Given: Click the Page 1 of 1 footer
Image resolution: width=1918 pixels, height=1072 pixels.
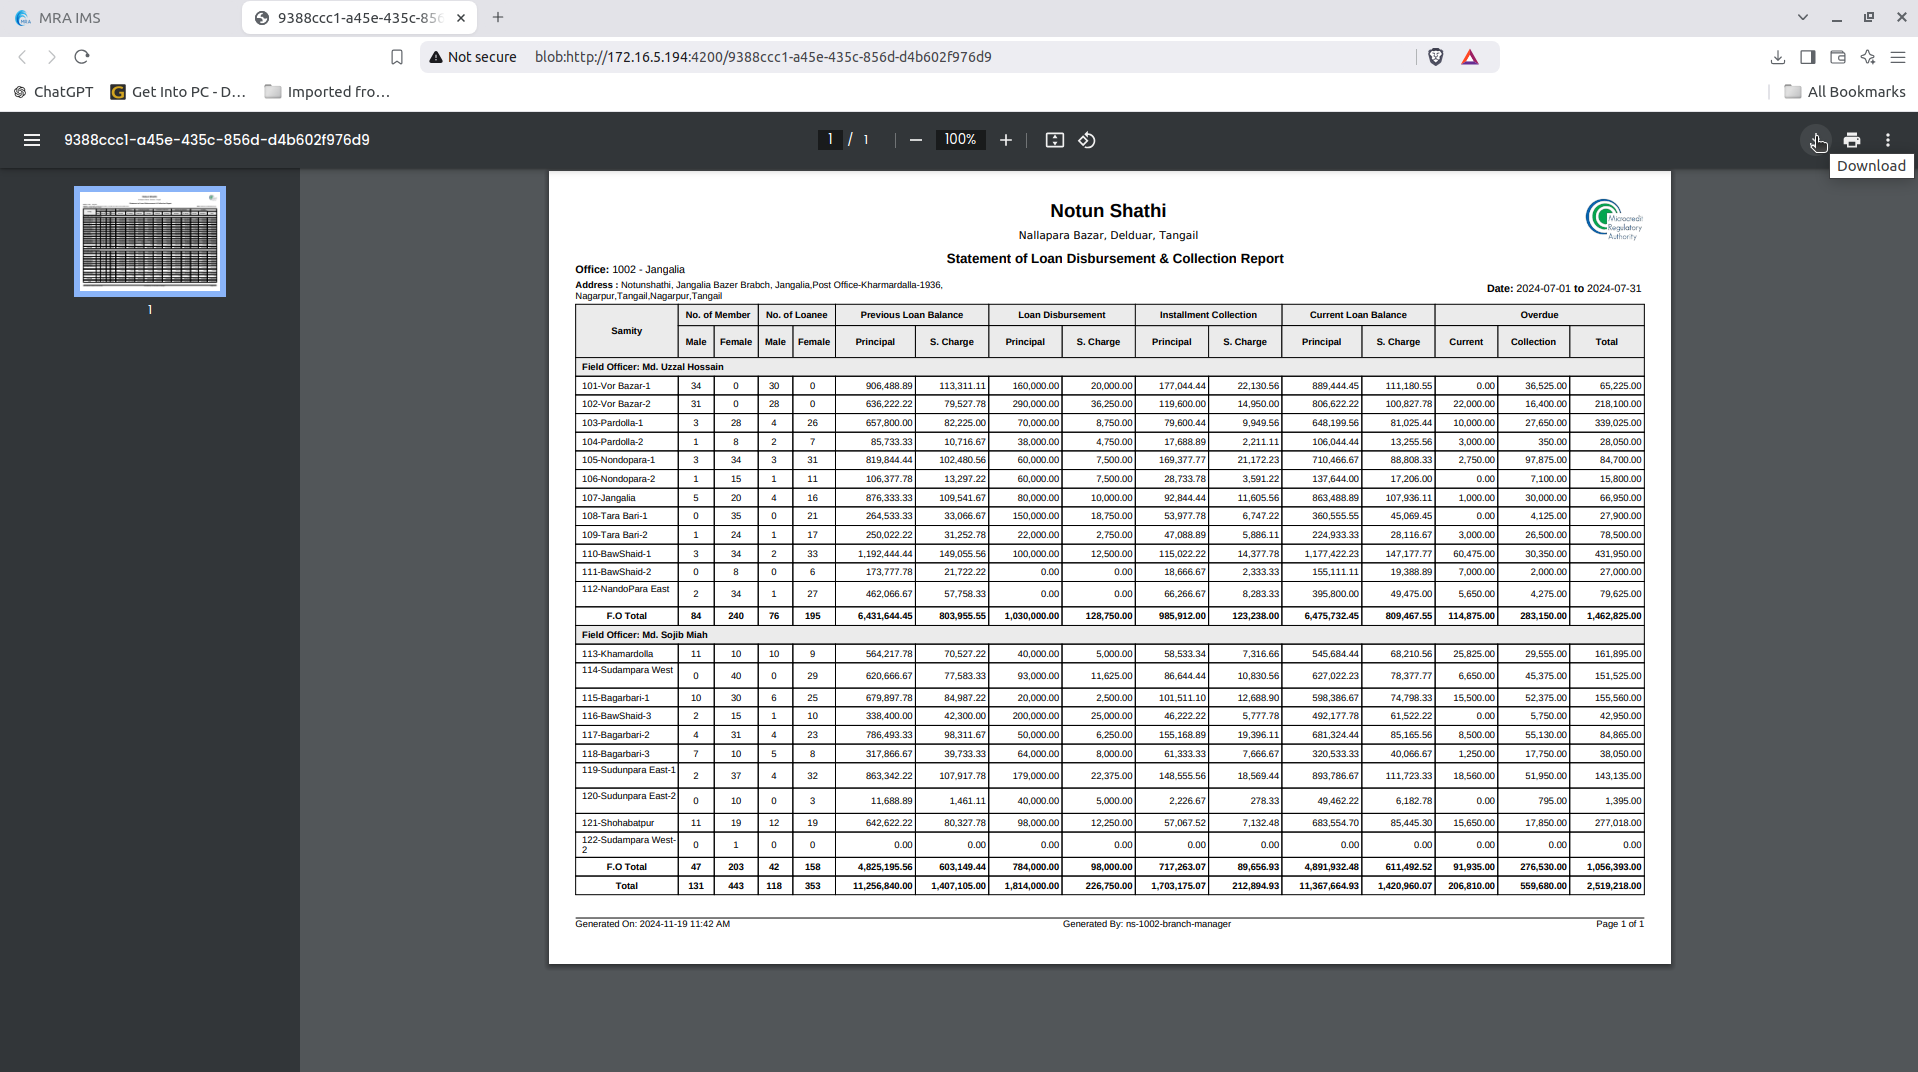Looking at the screenshot, I should click(x=1620, y=924).
